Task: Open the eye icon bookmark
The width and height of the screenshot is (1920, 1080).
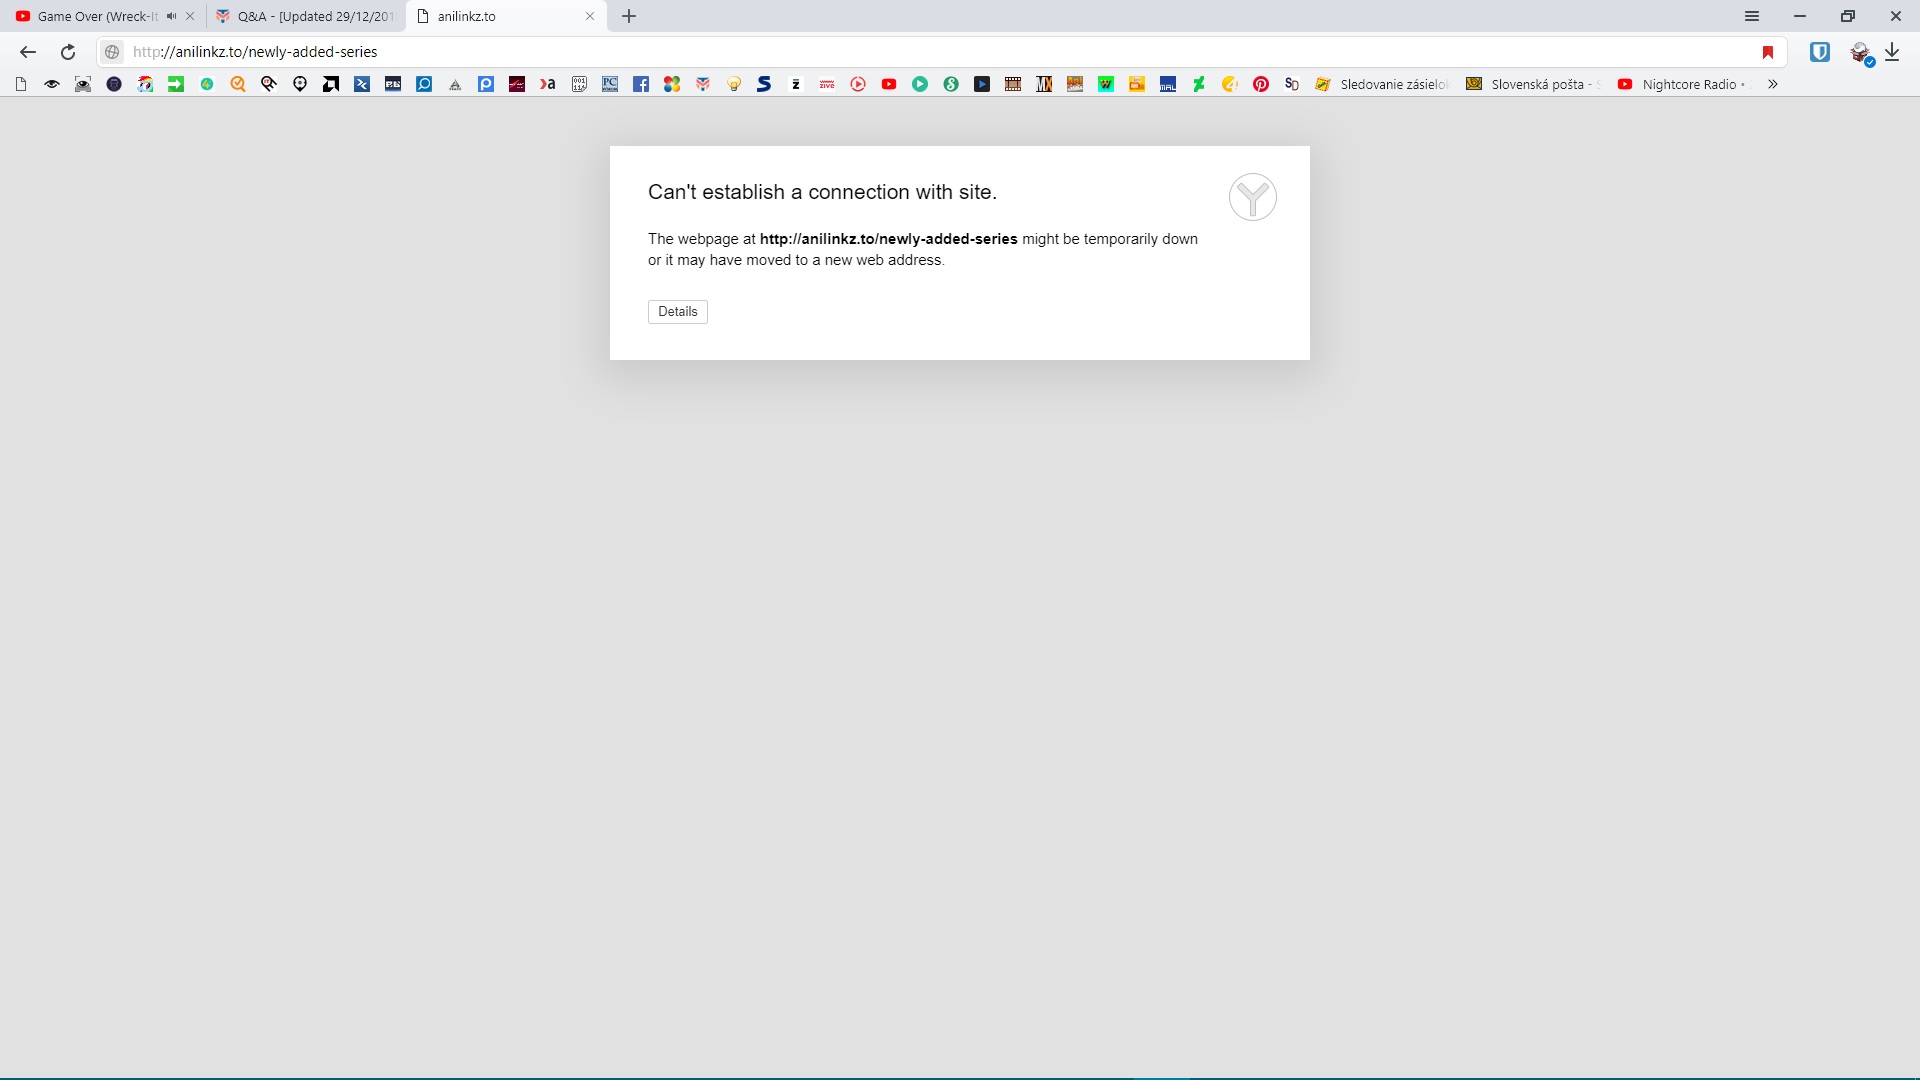Action: click(x=52, y=85)
